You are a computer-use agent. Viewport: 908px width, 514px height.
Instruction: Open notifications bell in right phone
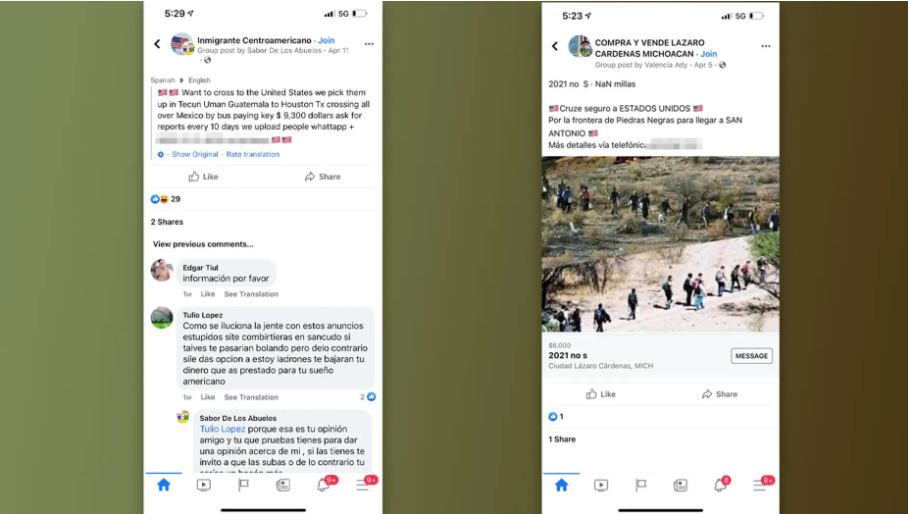point(721,484)
